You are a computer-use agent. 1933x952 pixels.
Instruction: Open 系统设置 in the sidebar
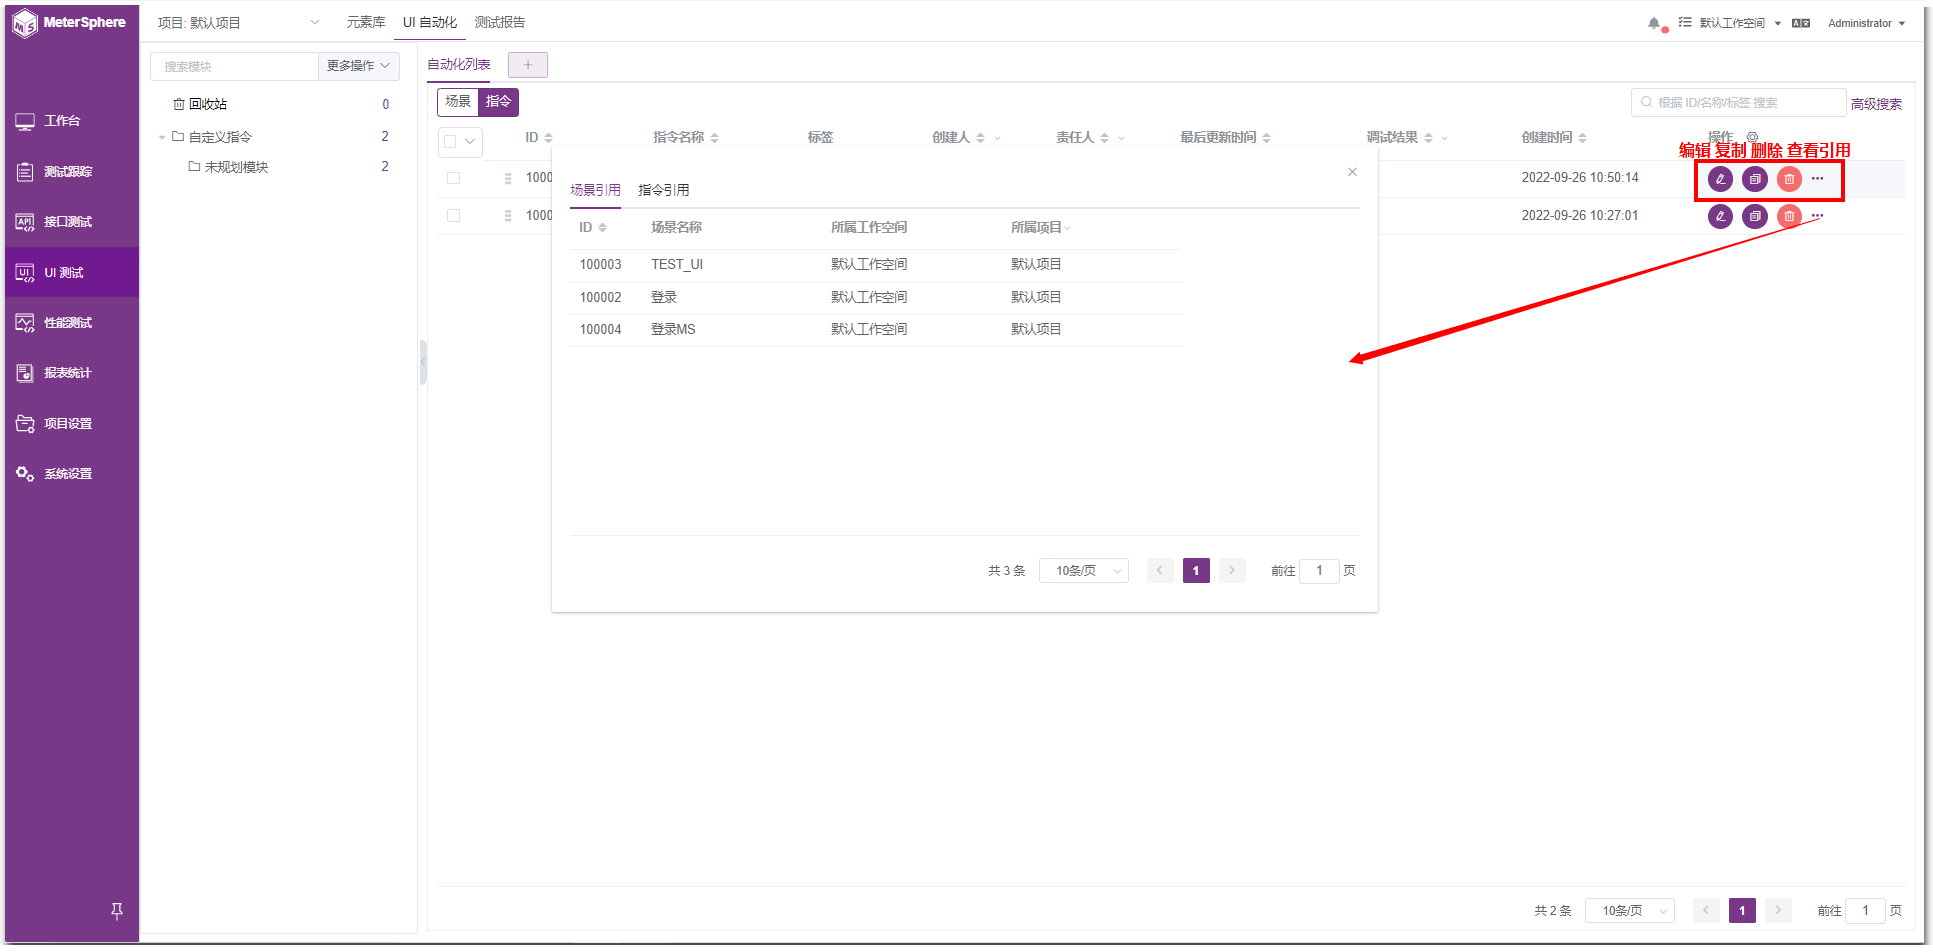[72, 474]
